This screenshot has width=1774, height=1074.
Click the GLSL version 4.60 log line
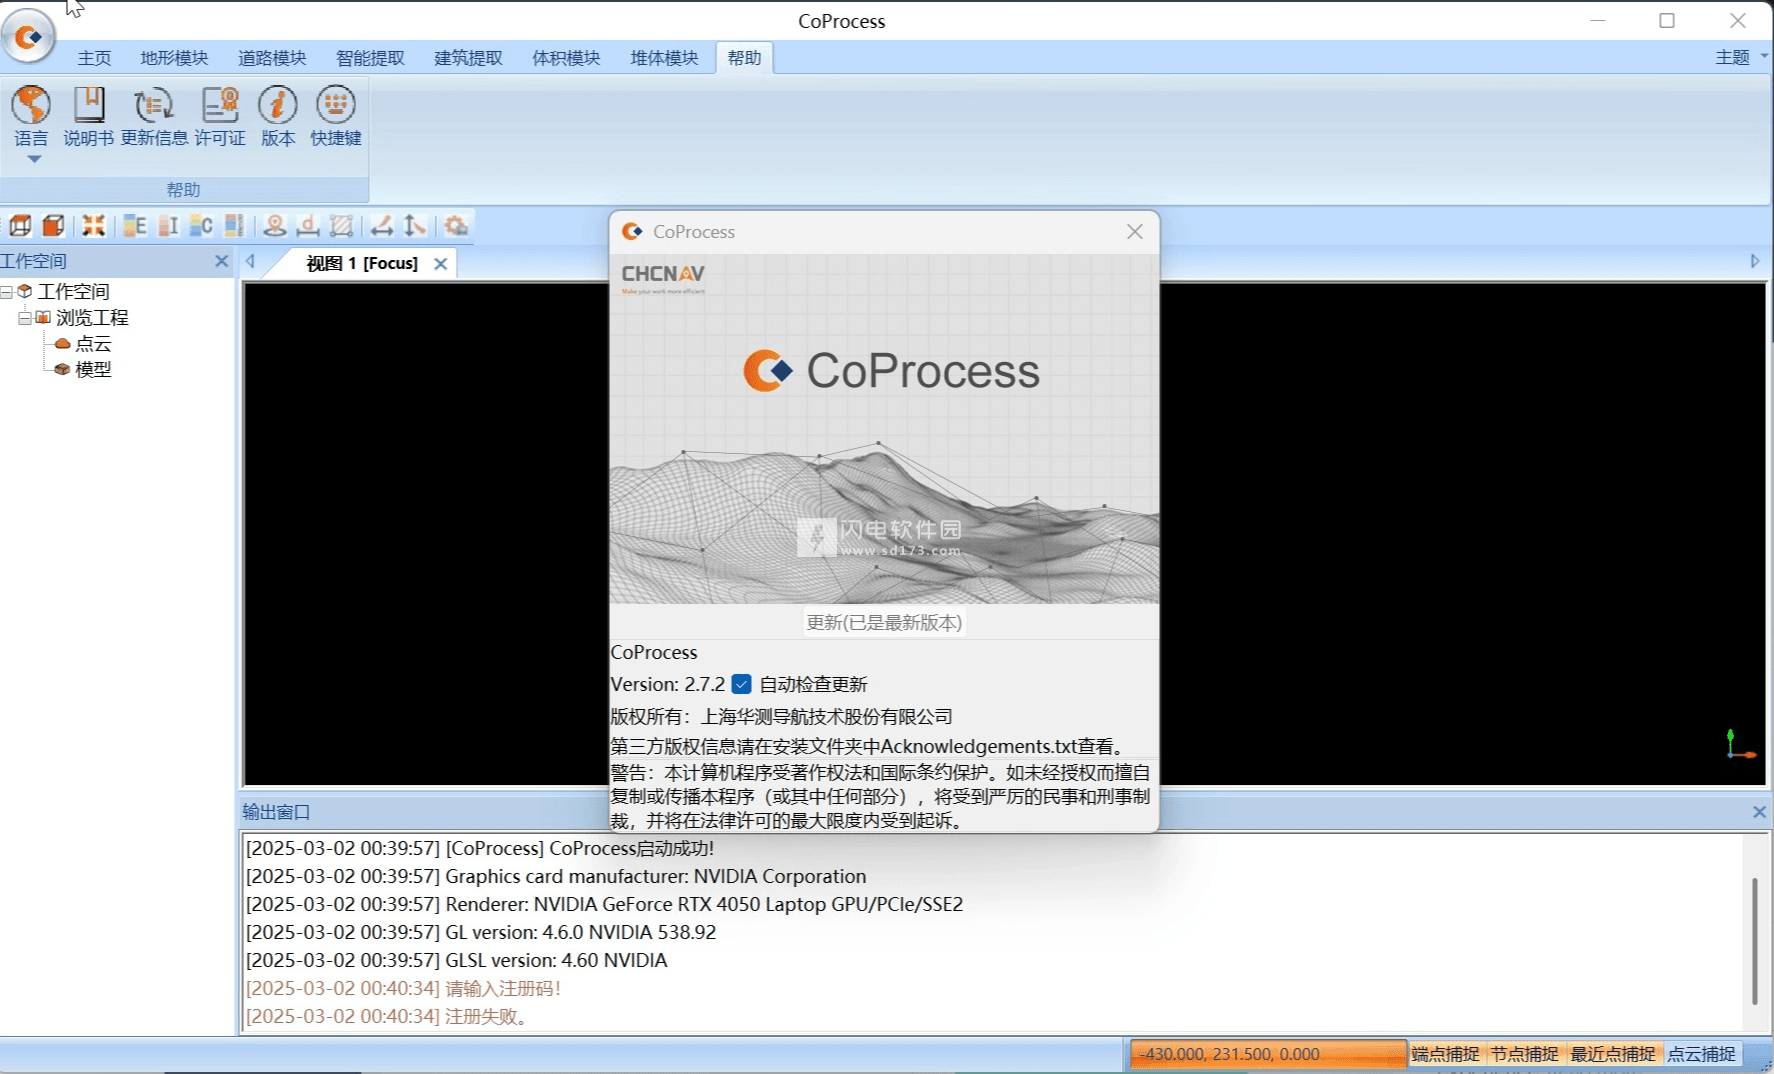456,960
